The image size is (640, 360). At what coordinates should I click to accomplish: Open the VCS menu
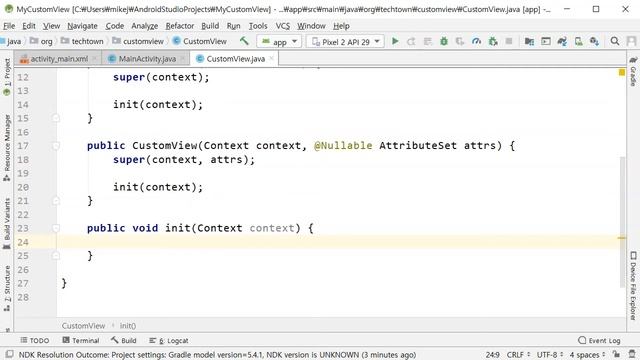(x=283, y=26)
